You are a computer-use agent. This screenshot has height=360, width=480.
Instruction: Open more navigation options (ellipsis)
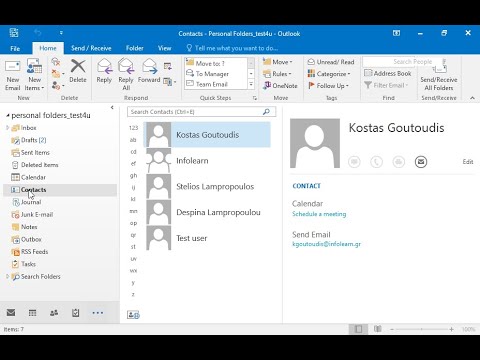[98, 313]
